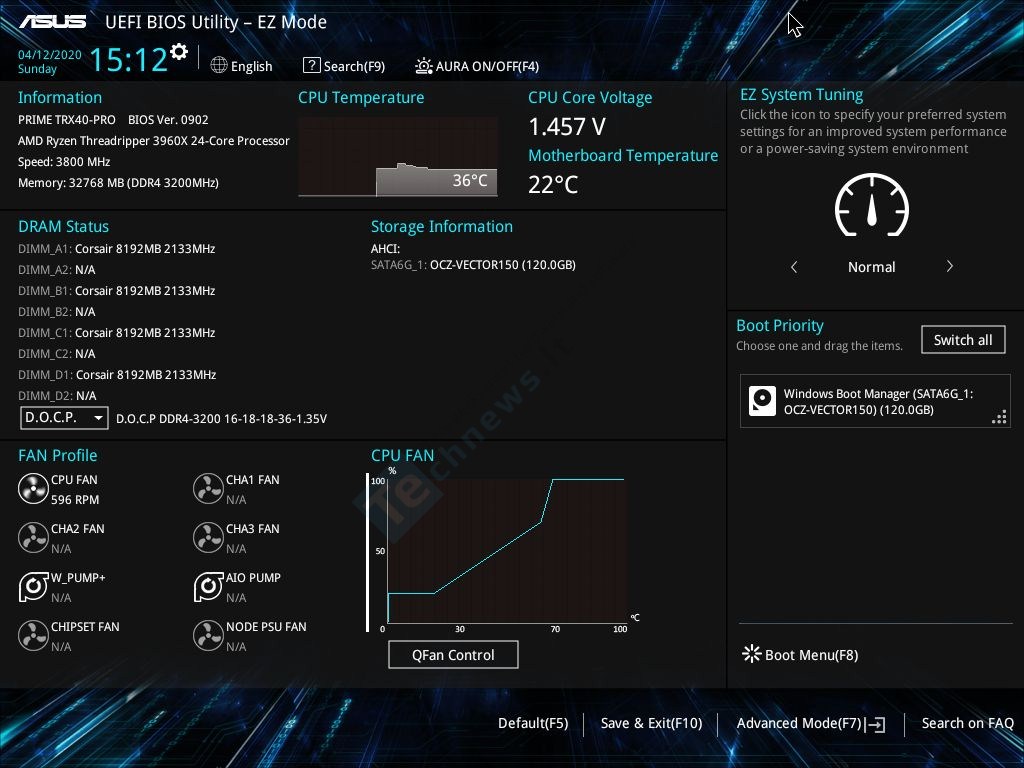Click the Search question mark icon
This screenshot has height=768, width=1024.
click(312, 65)
